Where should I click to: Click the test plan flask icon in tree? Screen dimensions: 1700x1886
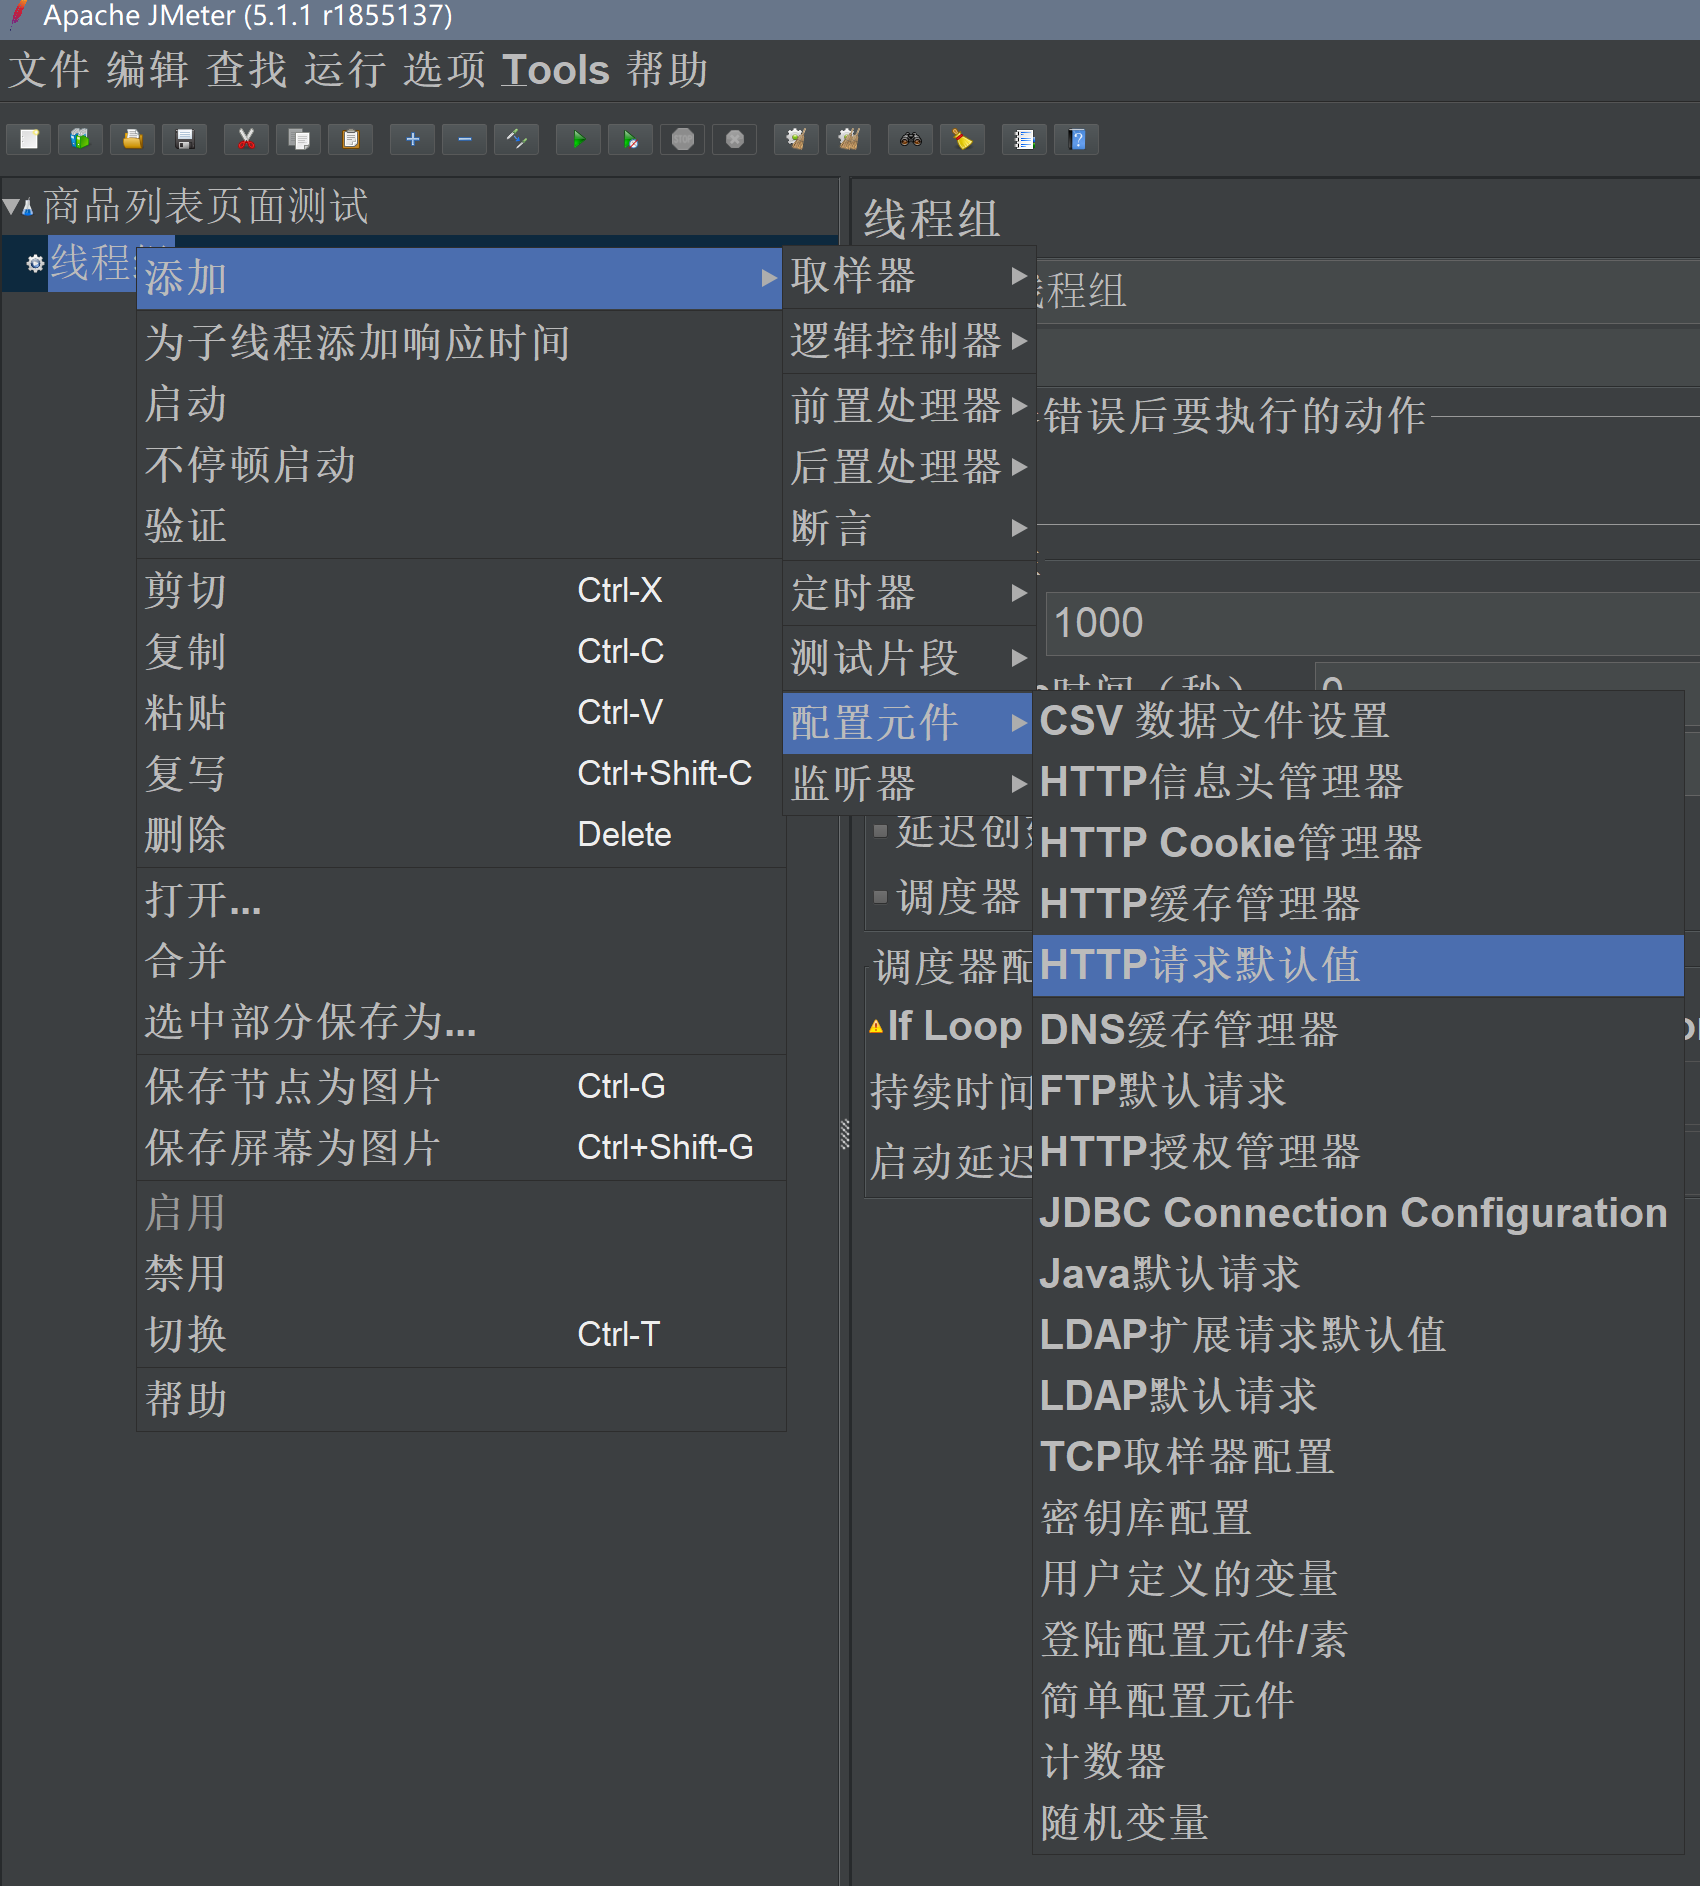click(x=28, y=208)
